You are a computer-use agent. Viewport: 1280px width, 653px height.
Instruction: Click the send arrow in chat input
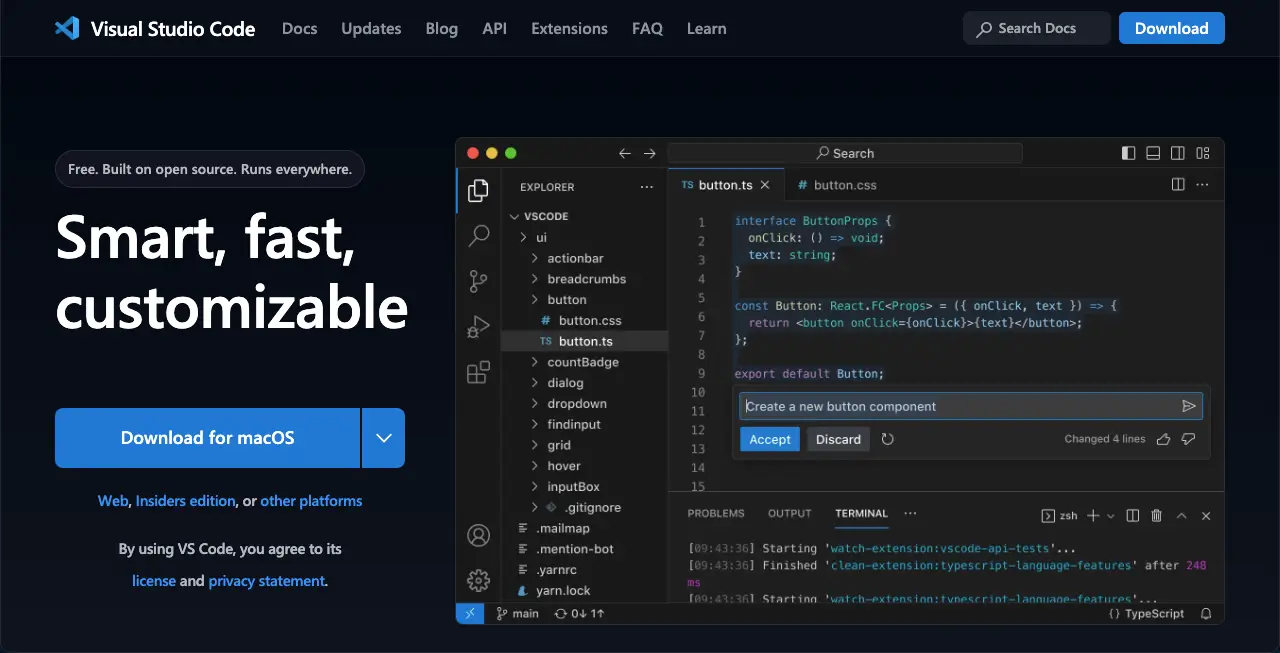pos(1189,406)
